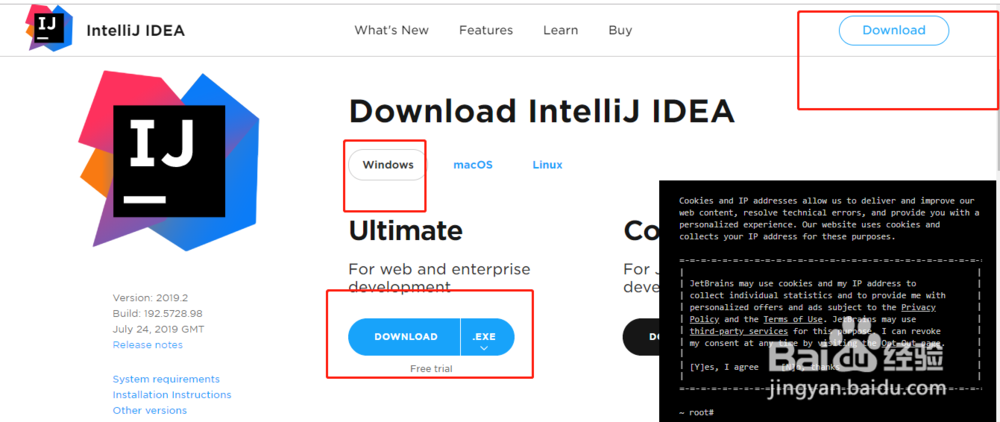Click the Download IntelliJ IDEA heading
1000x422 pixels.
tap(542, 112)
